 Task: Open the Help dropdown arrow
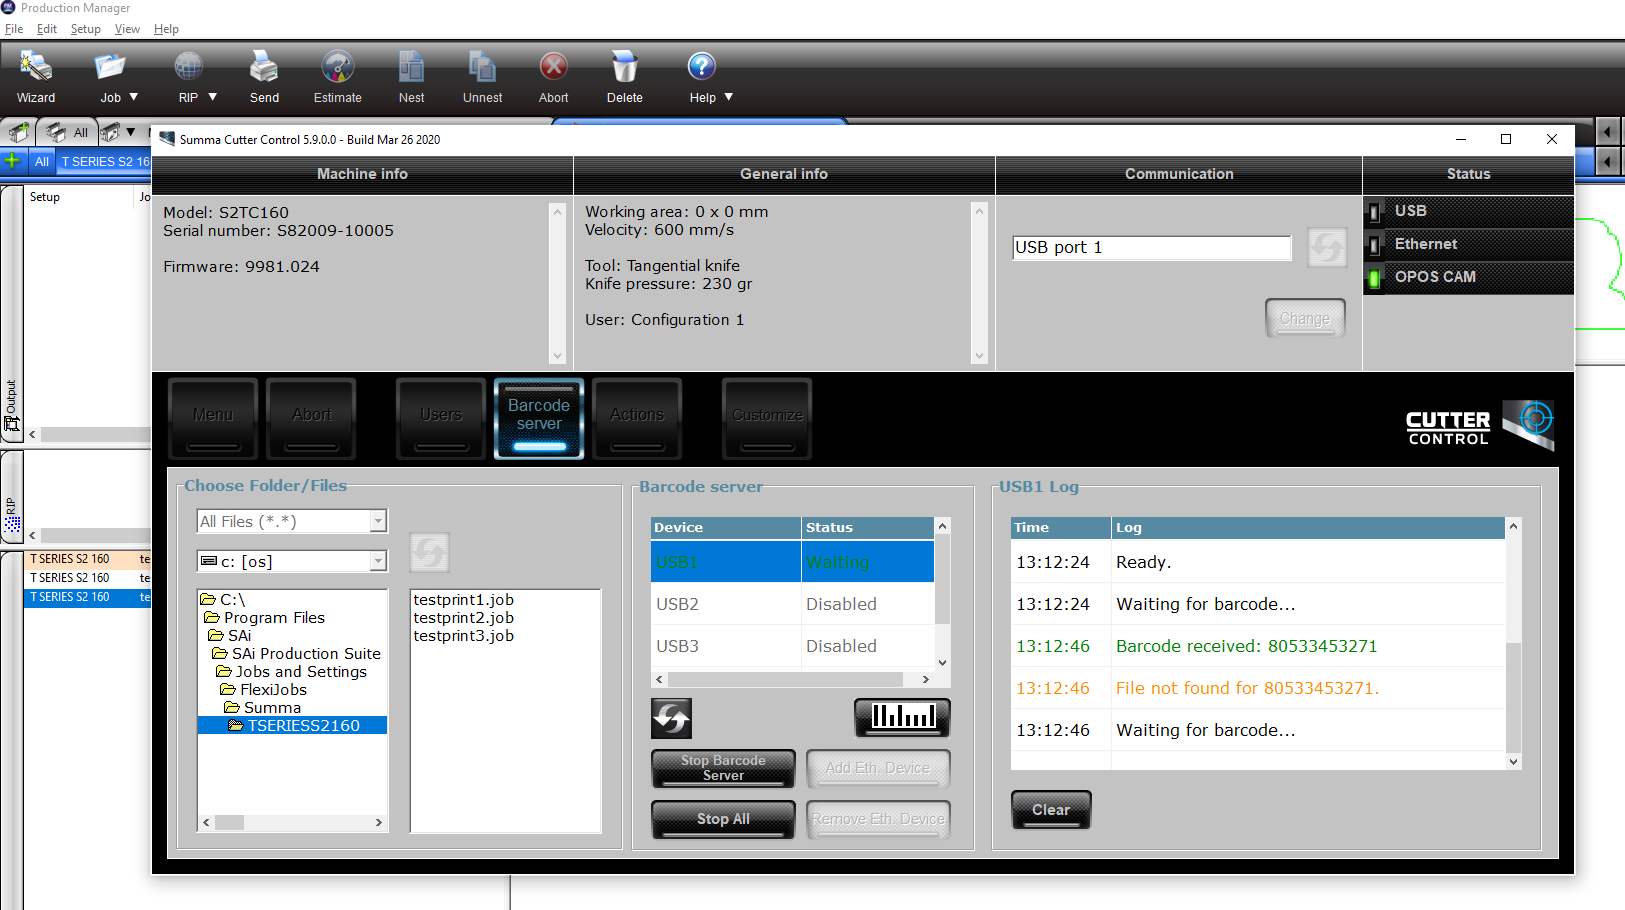729,97
